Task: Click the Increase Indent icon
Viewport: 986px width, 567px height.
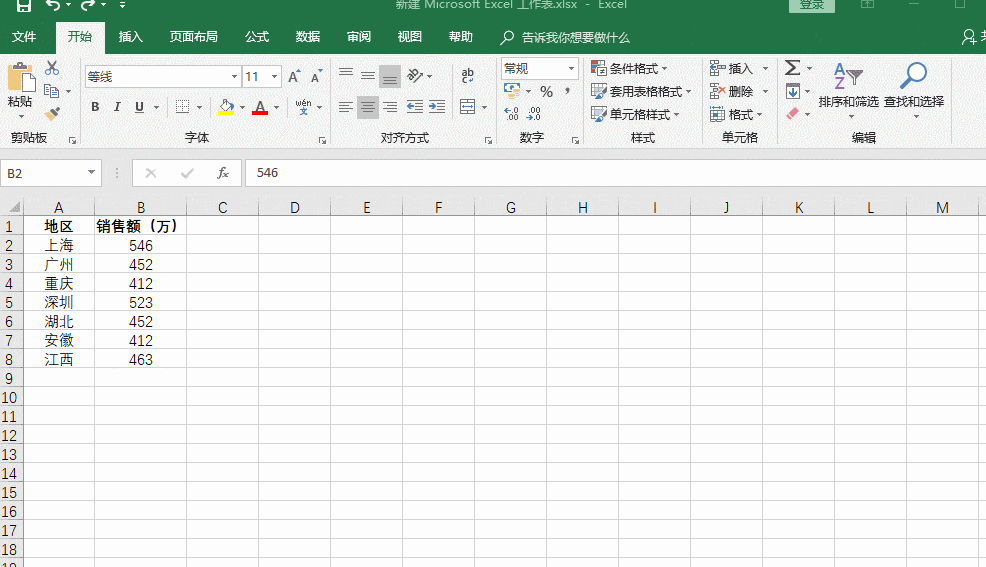Action: [437, 107]
